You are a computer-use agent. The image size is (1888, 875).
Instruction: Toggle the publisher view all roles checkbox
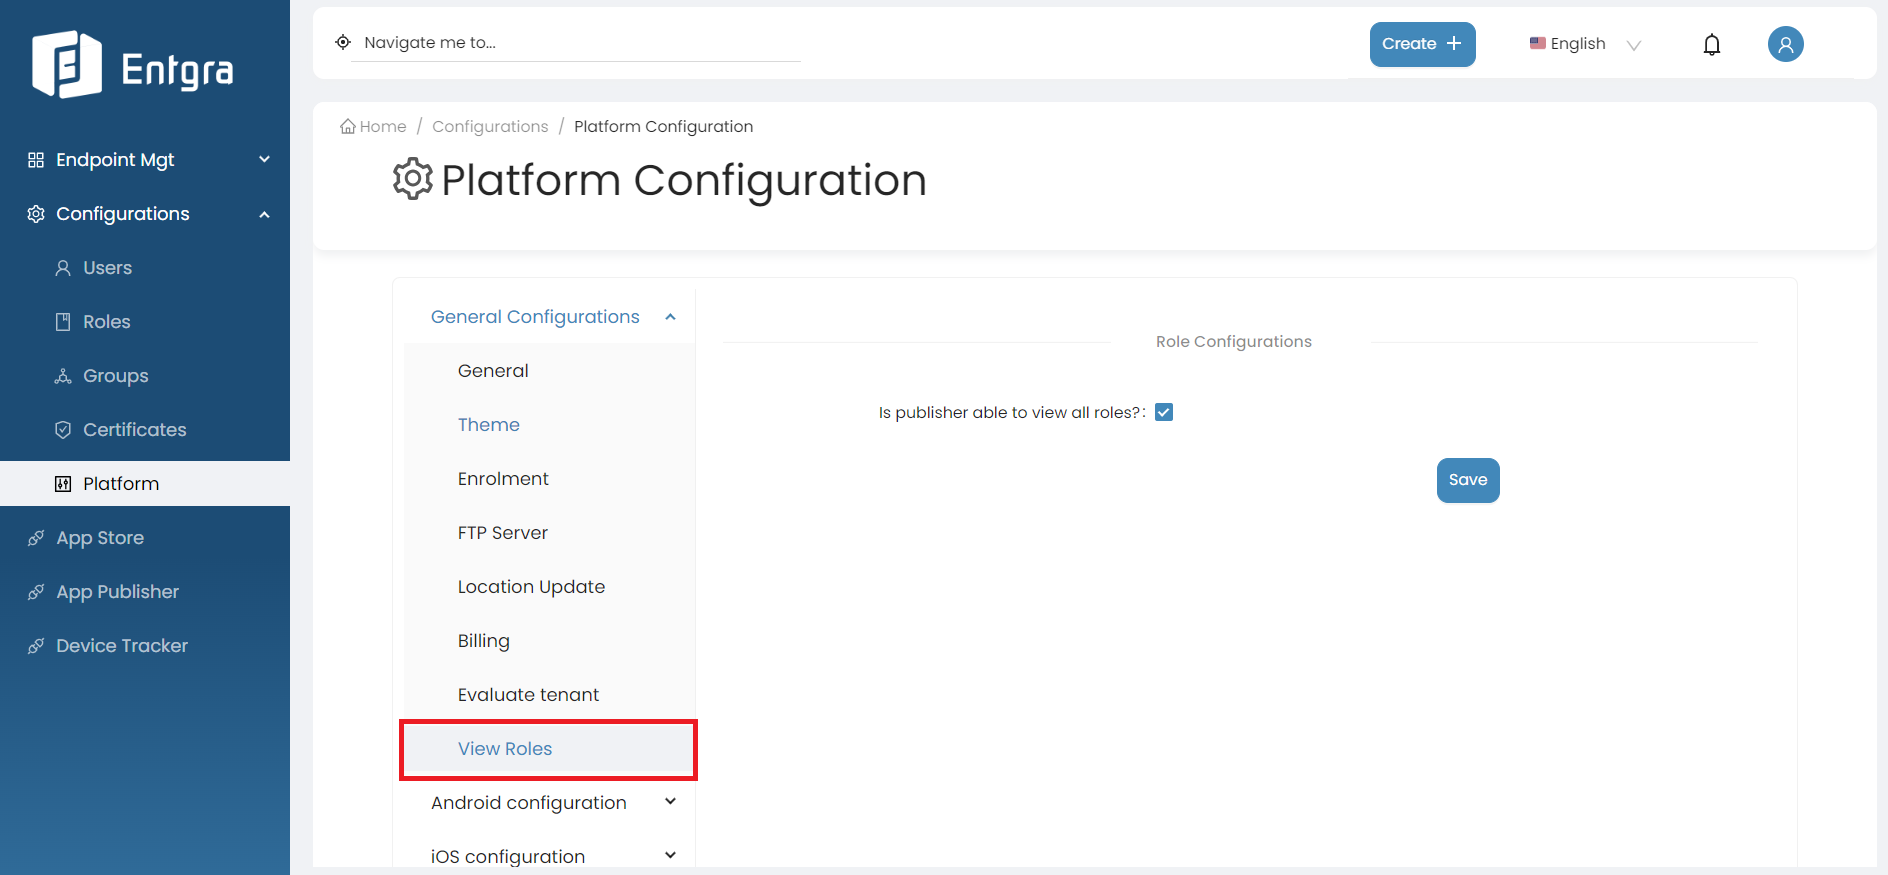point(1164,412)
